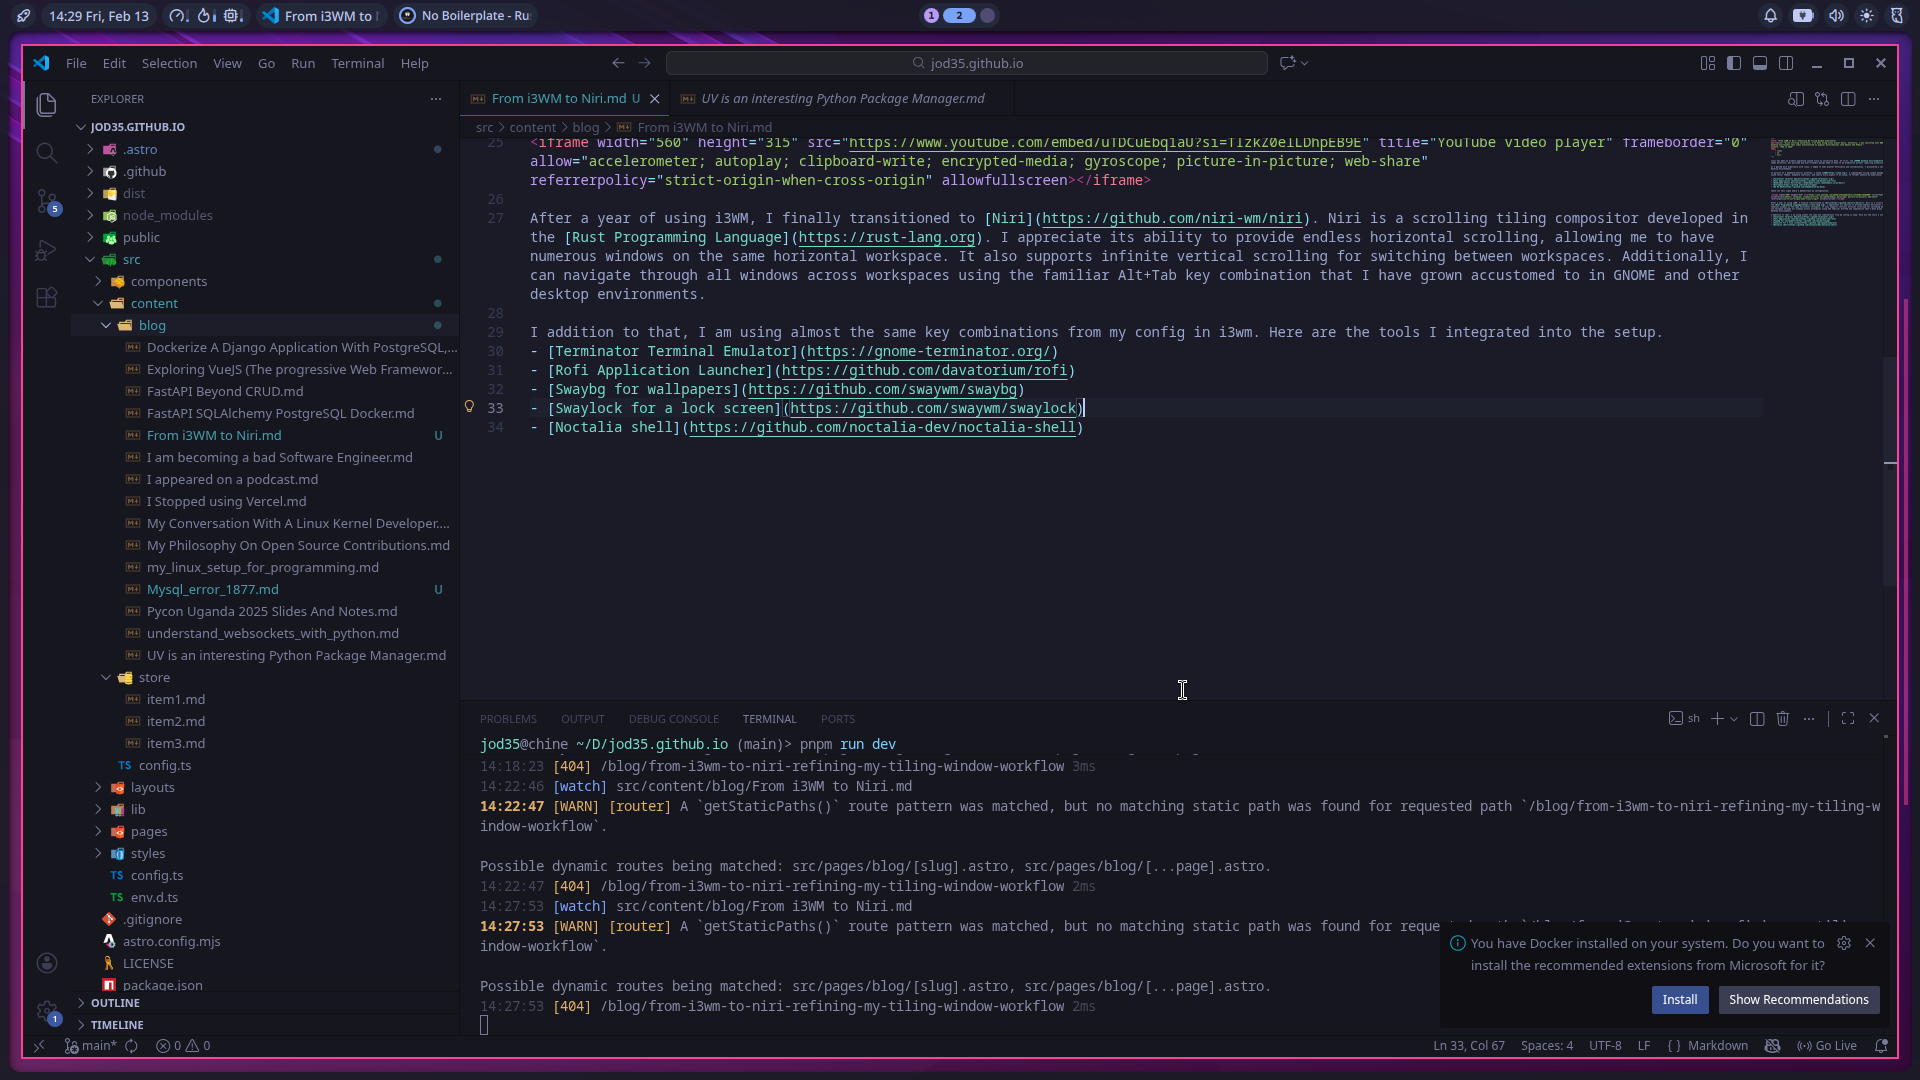1920x1080 pixels.
Task: Change language mode from Markdown
Action: pyautogui.click(x=1718, y=1046)
